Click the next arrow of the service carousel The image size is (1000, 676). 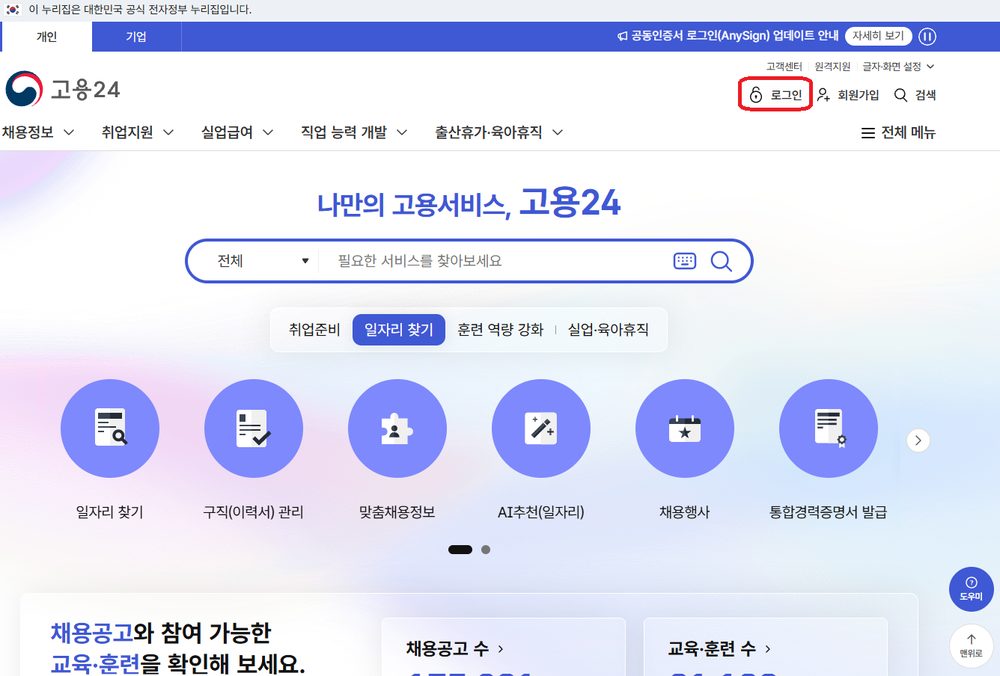coord(918,440)
